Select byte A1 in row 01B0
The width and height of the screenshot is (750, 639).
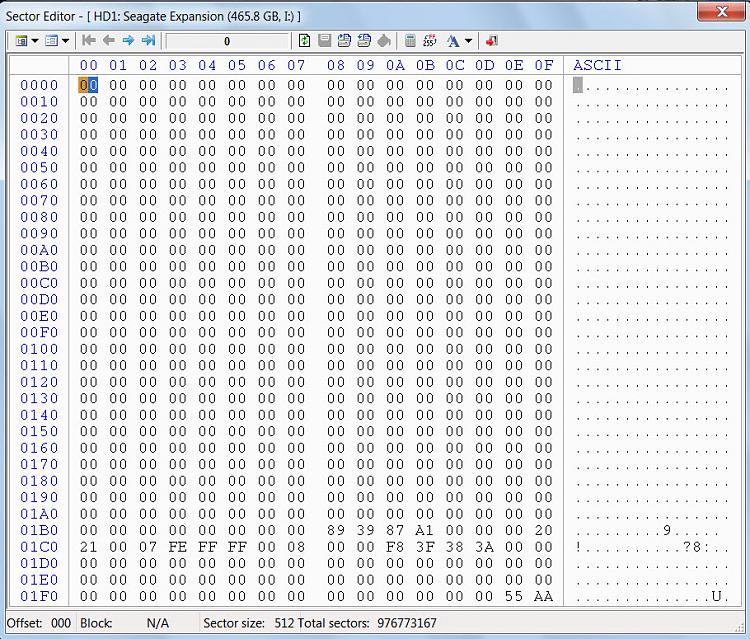pyautogui.click(x=425, y=530)
